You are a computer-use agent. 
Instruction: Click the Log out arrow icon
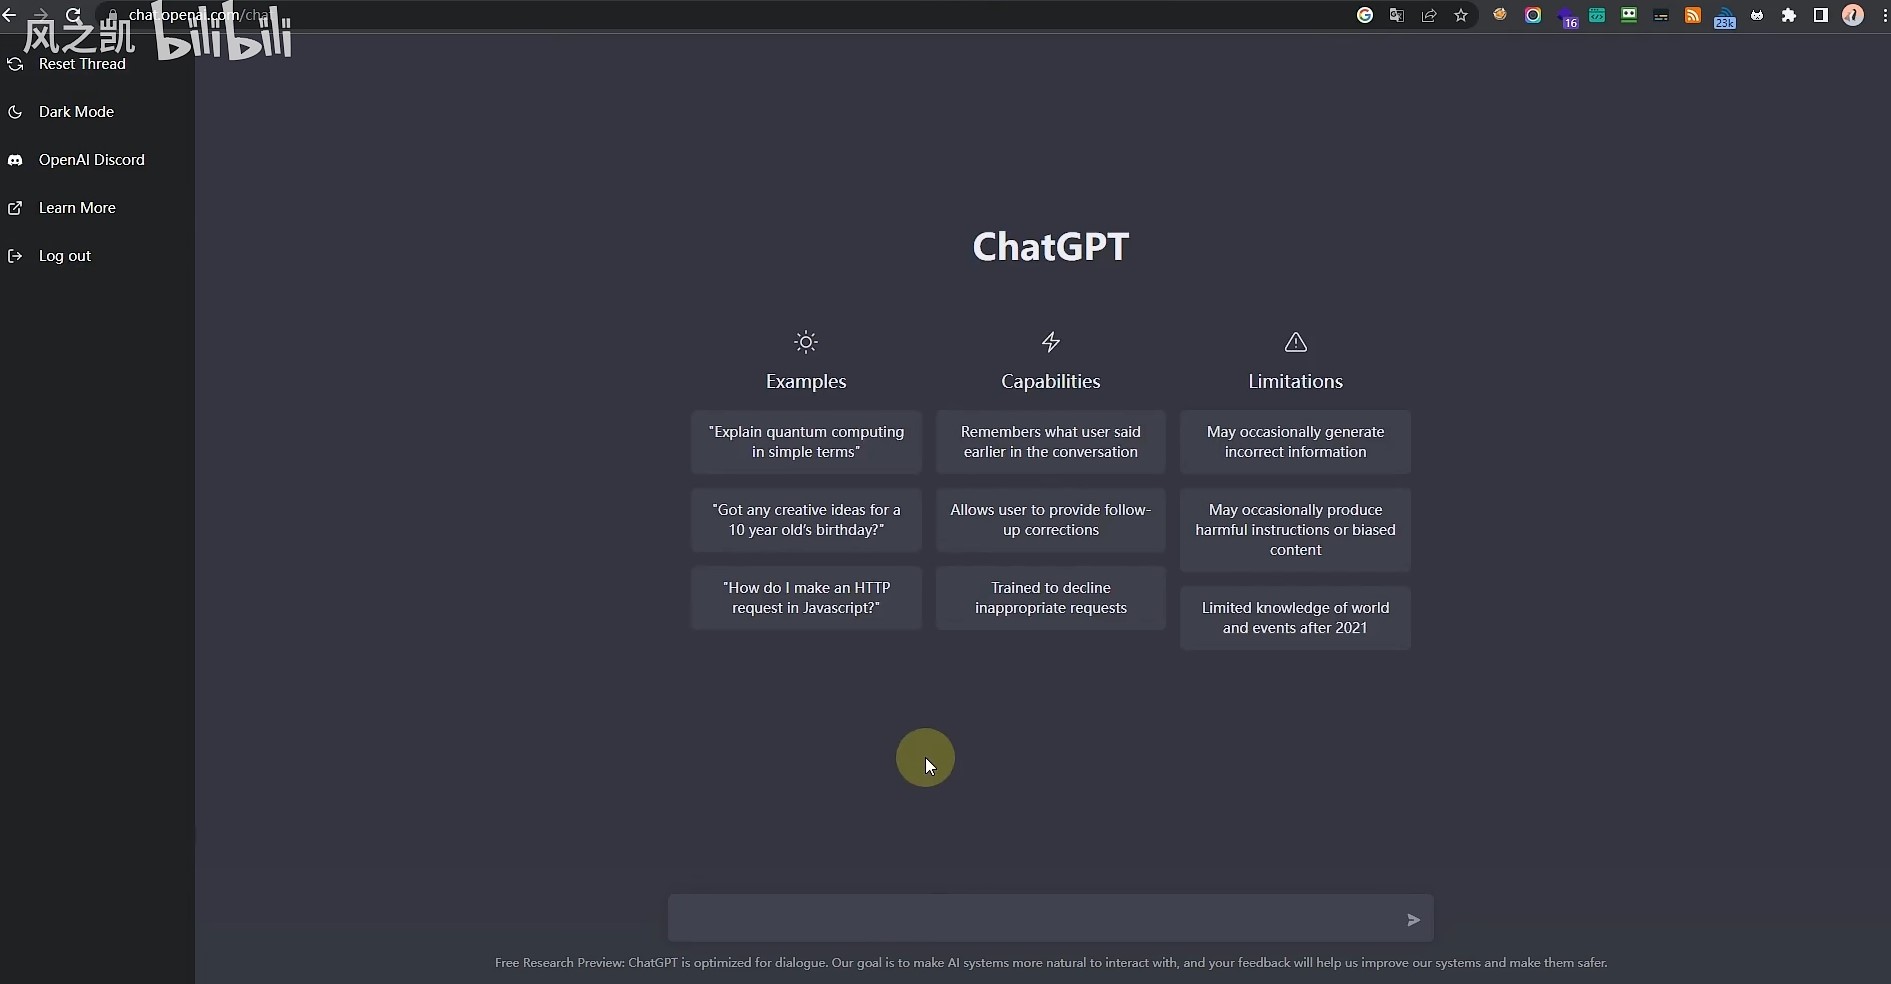pos(15,256)
